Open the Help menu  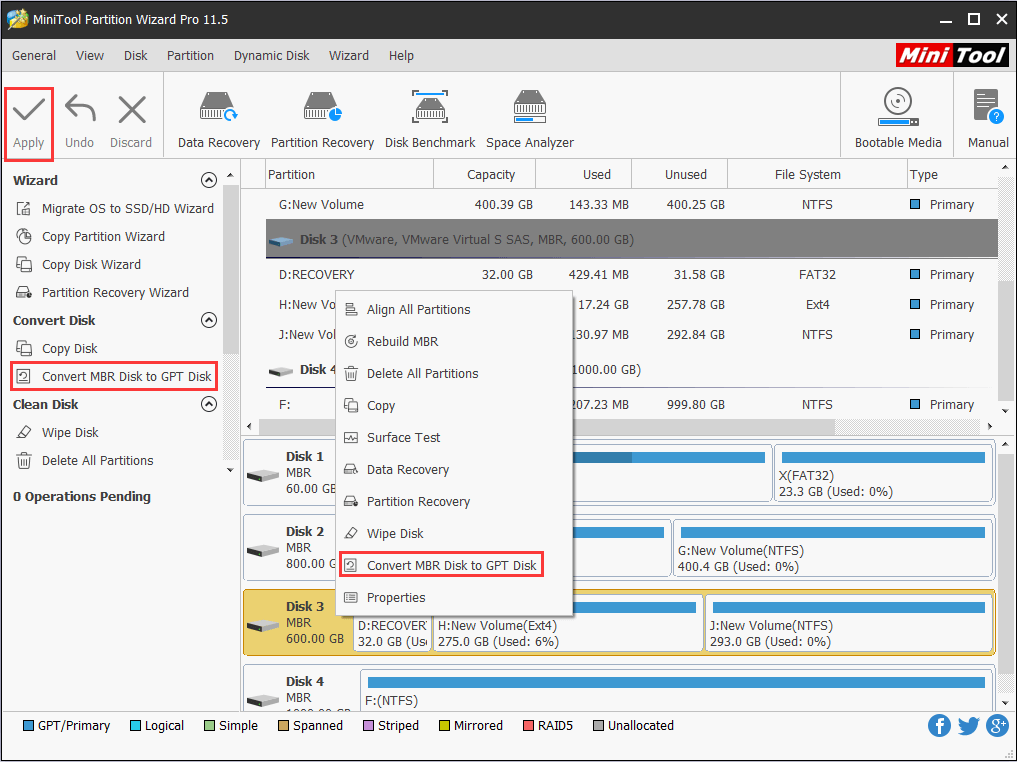click(401, 56)
